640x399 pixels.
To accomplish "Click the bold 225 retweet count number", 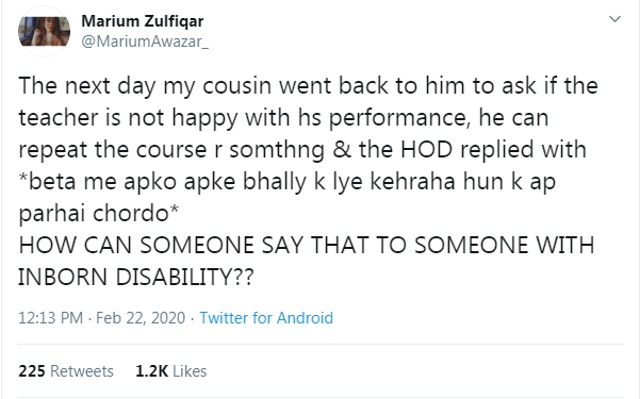I will pos(32,371).
